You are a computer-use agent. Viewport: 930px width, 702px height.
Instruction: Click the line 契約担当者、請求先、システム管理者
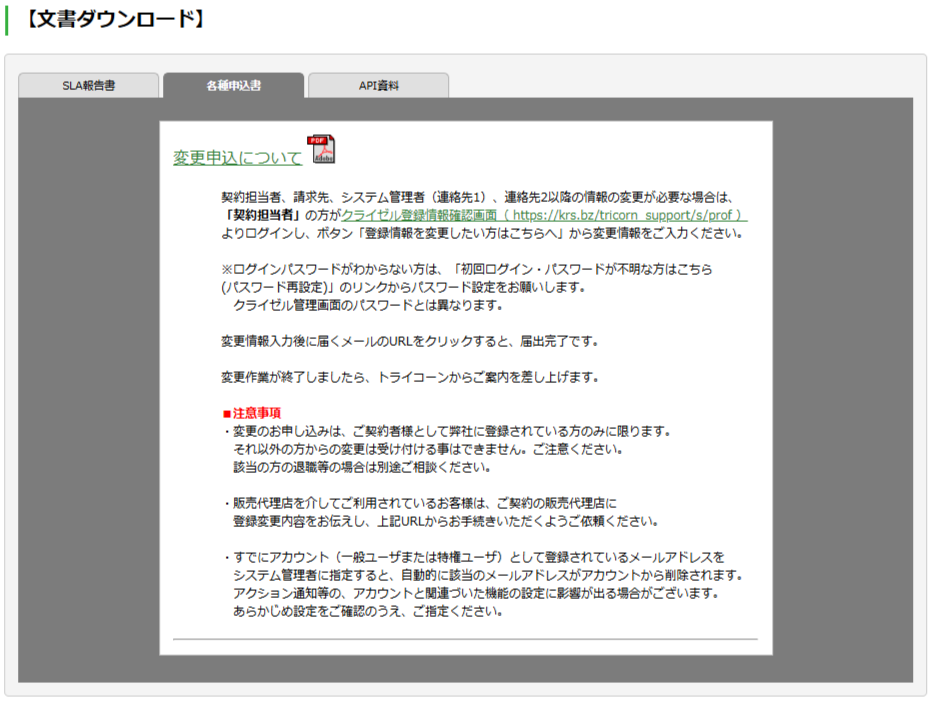click(x=477, y=197)
